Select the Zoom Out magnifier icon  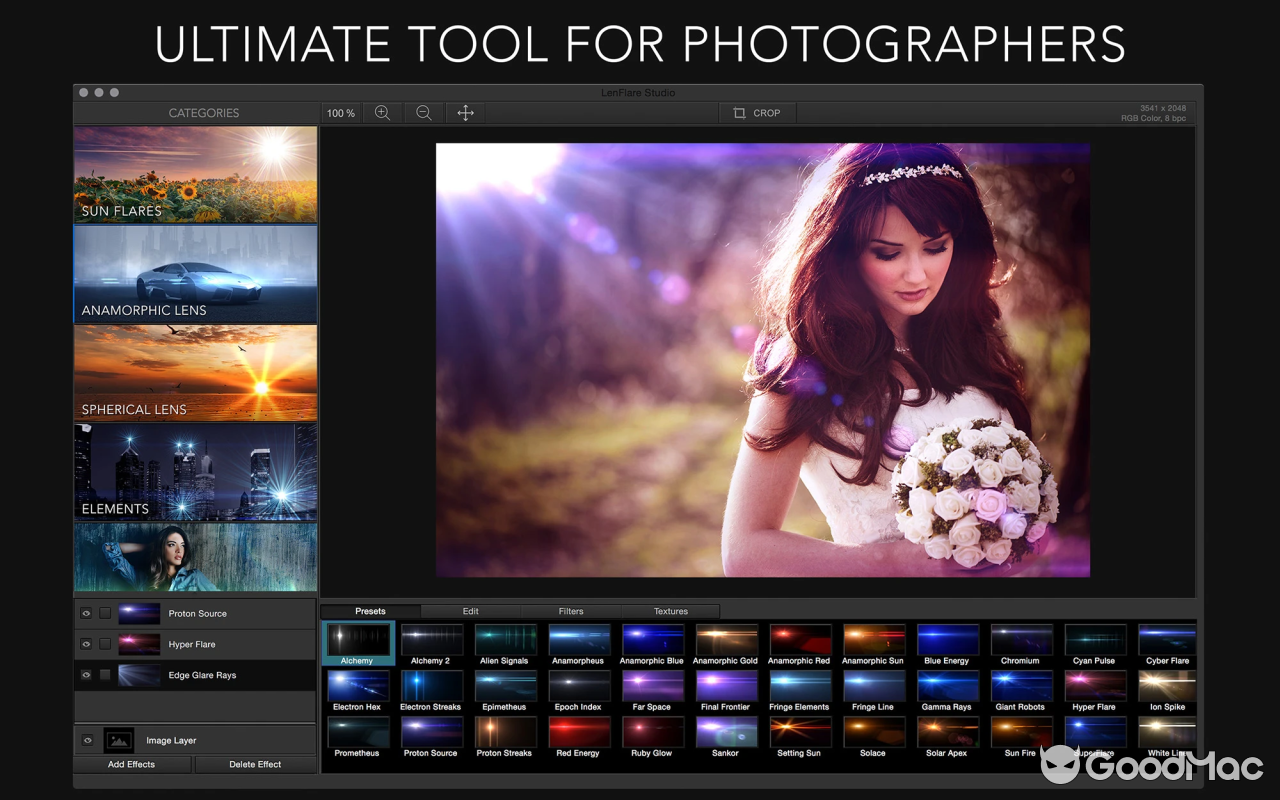click(423, 113)
